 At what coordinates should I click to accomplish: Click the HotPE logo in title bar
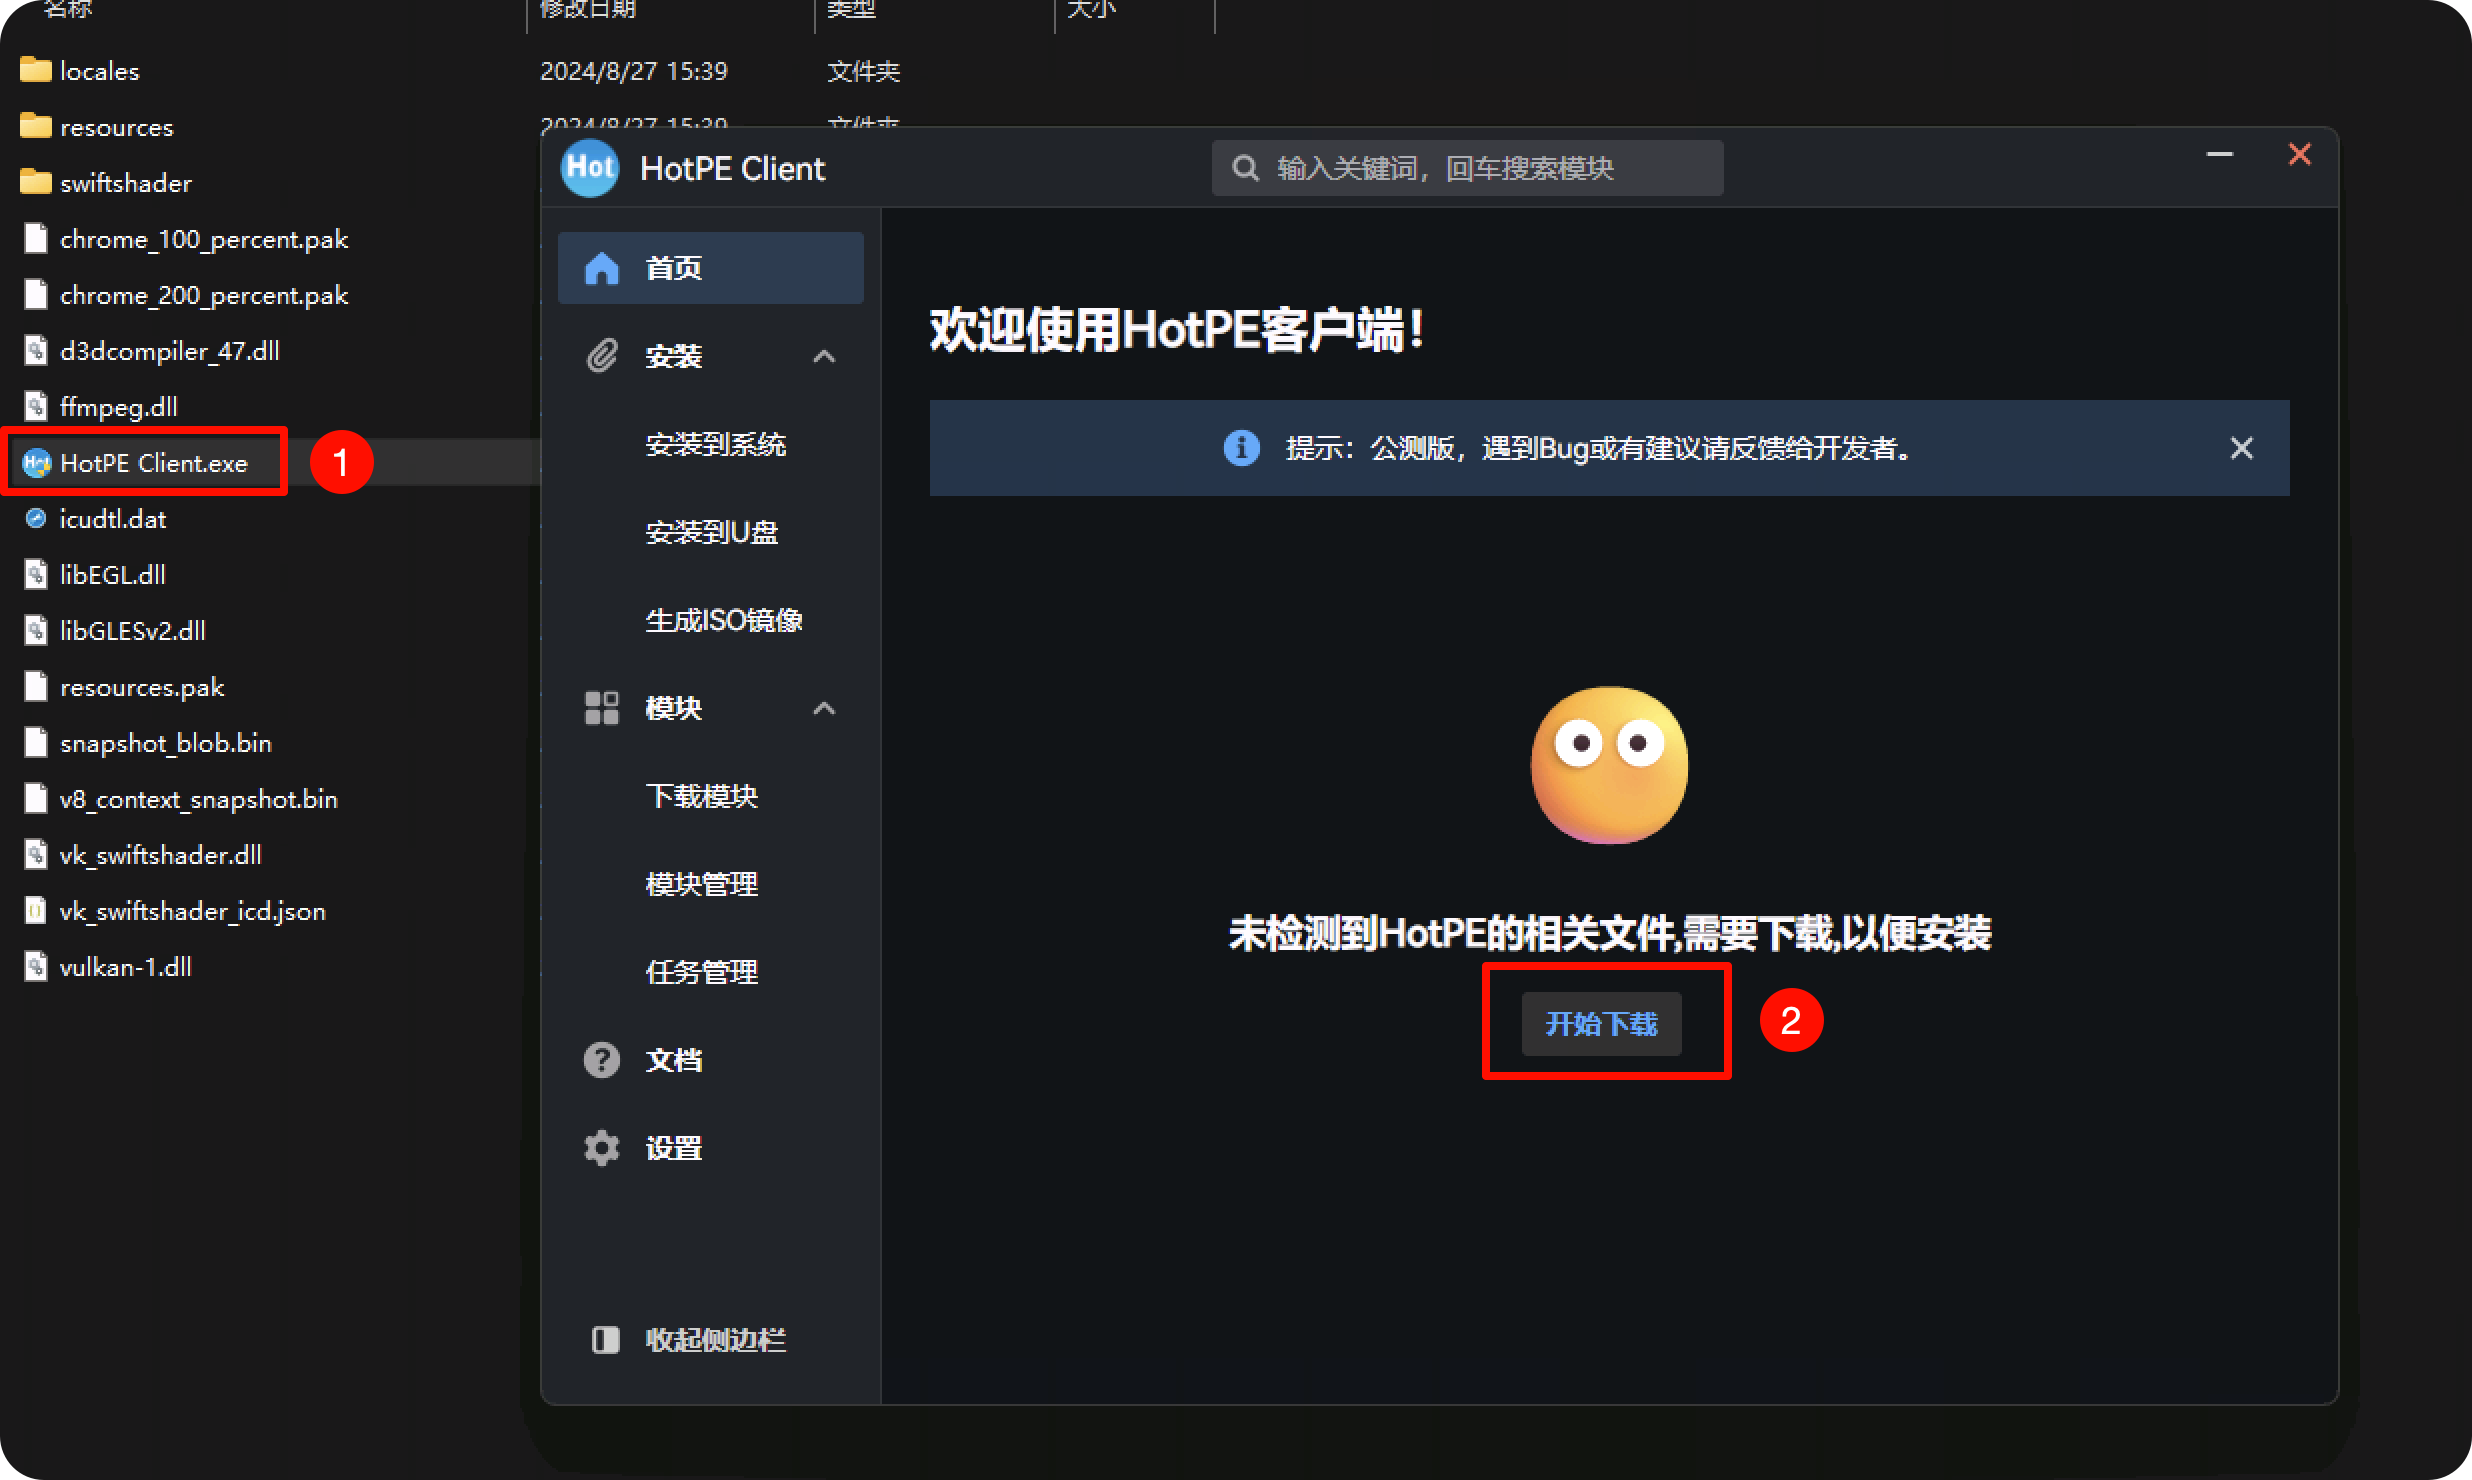(590, 168)
